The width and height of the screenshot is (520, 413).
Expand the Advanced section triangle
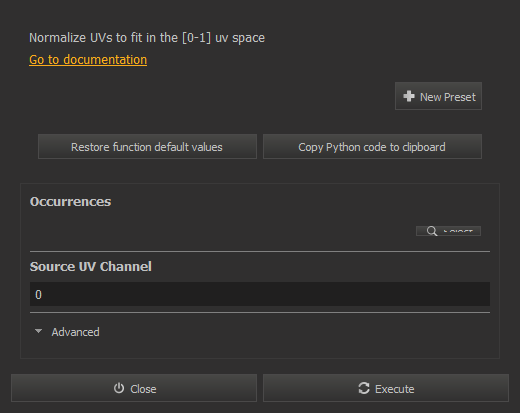click(38, 331)
